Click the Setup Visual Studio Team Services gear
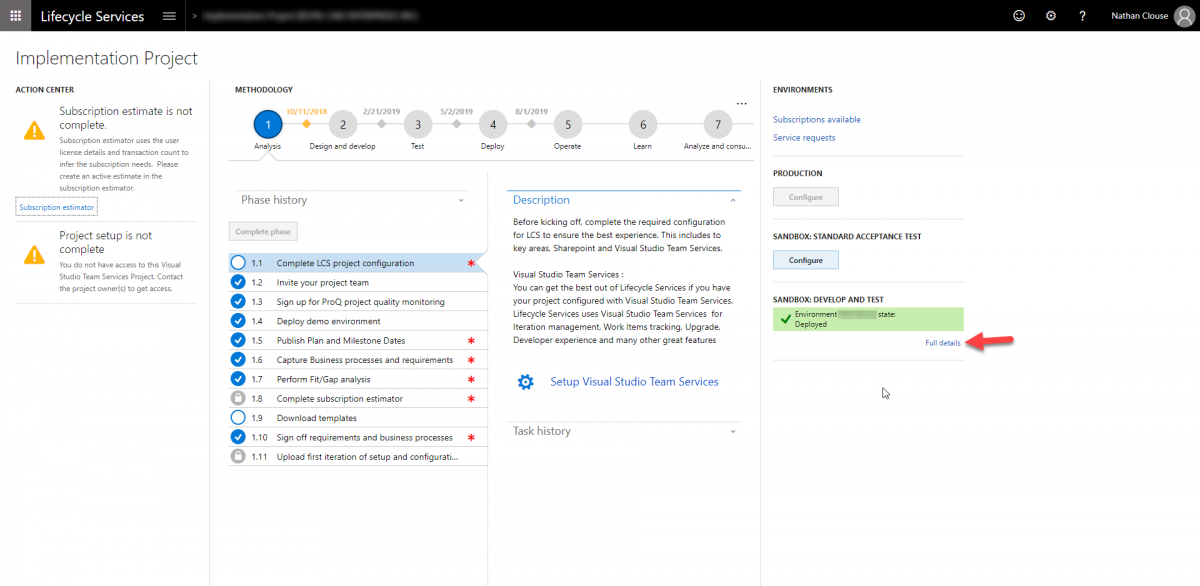This screenshot has height=586, width=1200. pos(526,382)
